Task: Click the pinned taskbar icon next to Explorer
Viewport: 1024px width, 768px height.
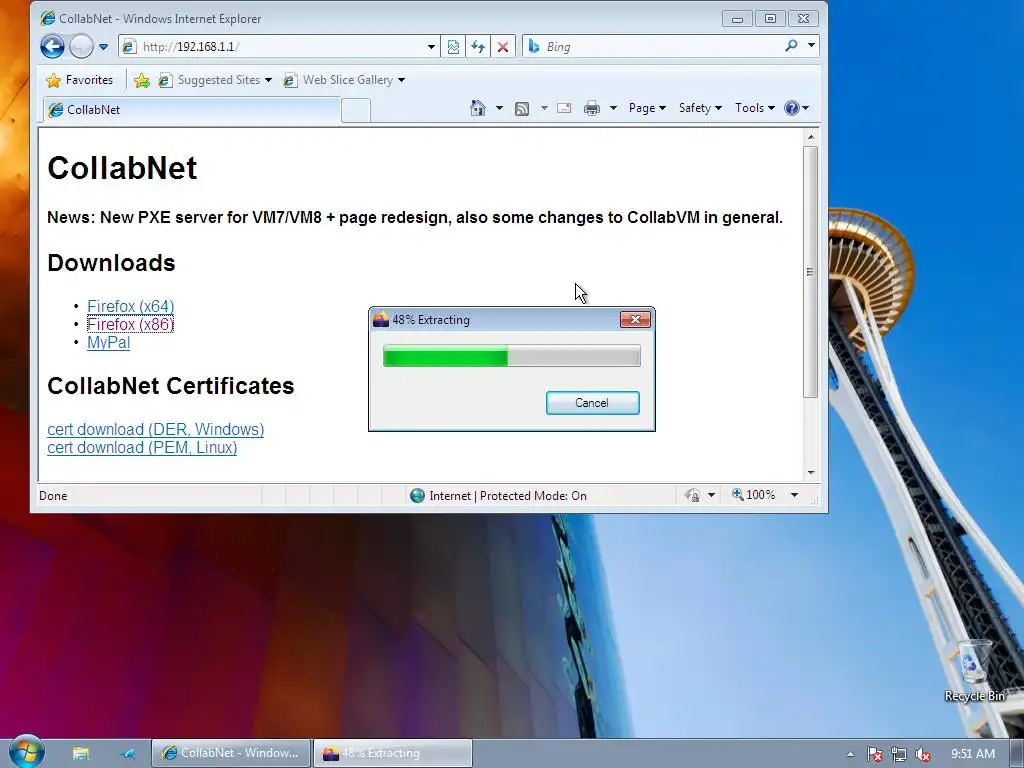Action: [x=128, y=754]
